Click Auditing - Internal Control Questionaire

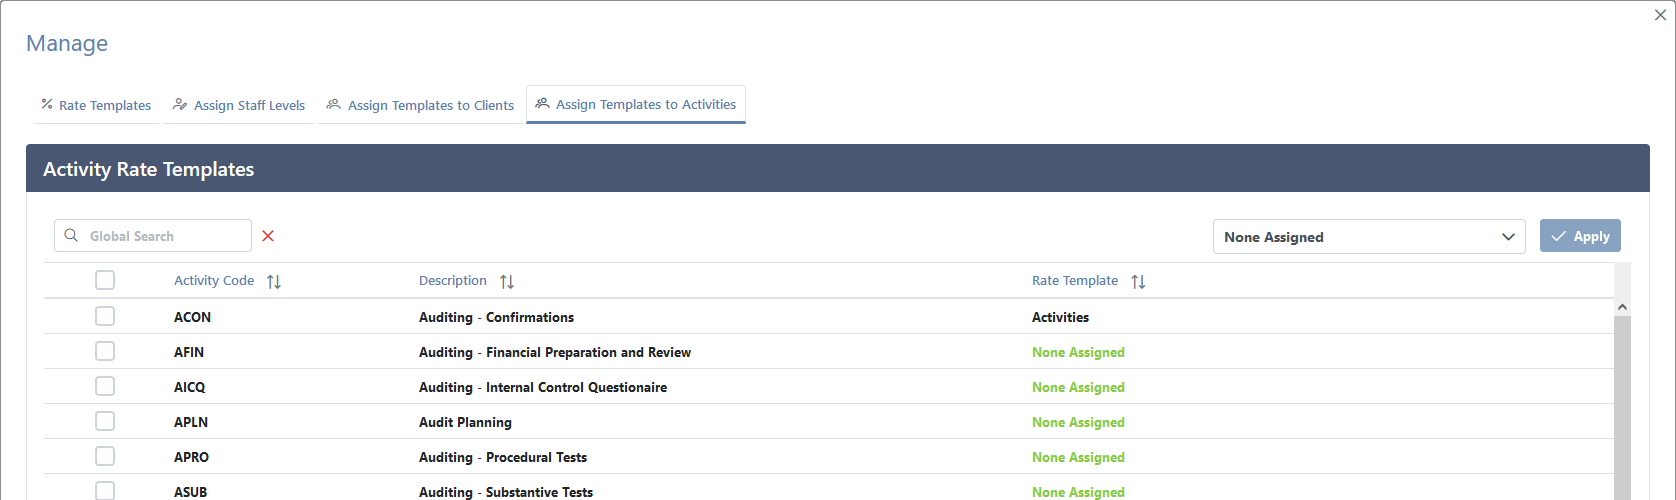pyautogui.click(x=543, y=387)
